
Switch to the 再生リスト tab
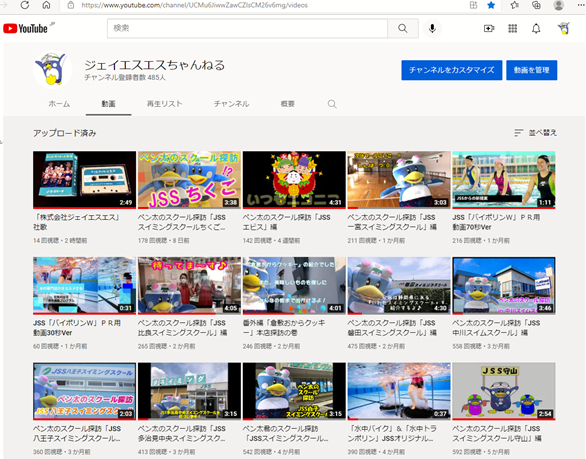[164, 104]
